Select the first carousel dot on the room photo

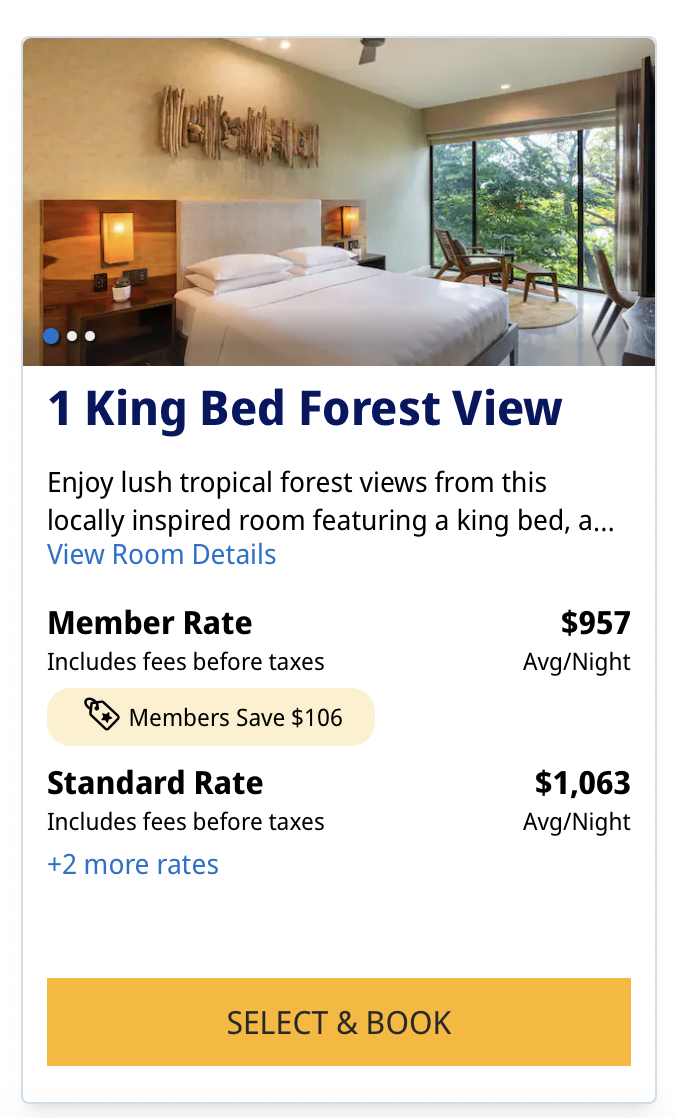51,336
